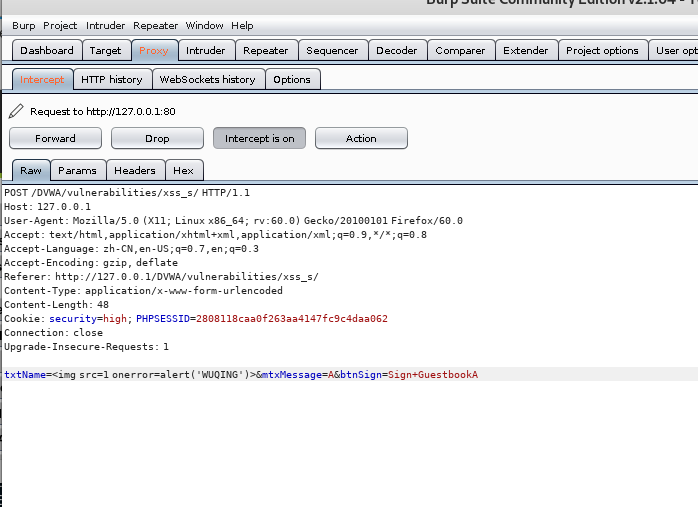Open the Help menu
The image size is (698, 507).
(242, 26)
